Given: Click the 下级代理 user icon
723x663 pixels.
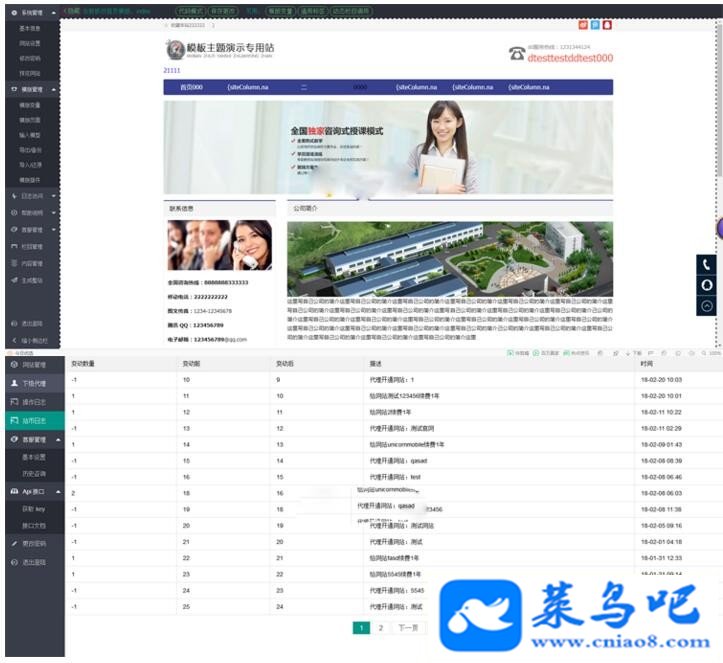Looking at the screenshot, I should tap(14, 383).
